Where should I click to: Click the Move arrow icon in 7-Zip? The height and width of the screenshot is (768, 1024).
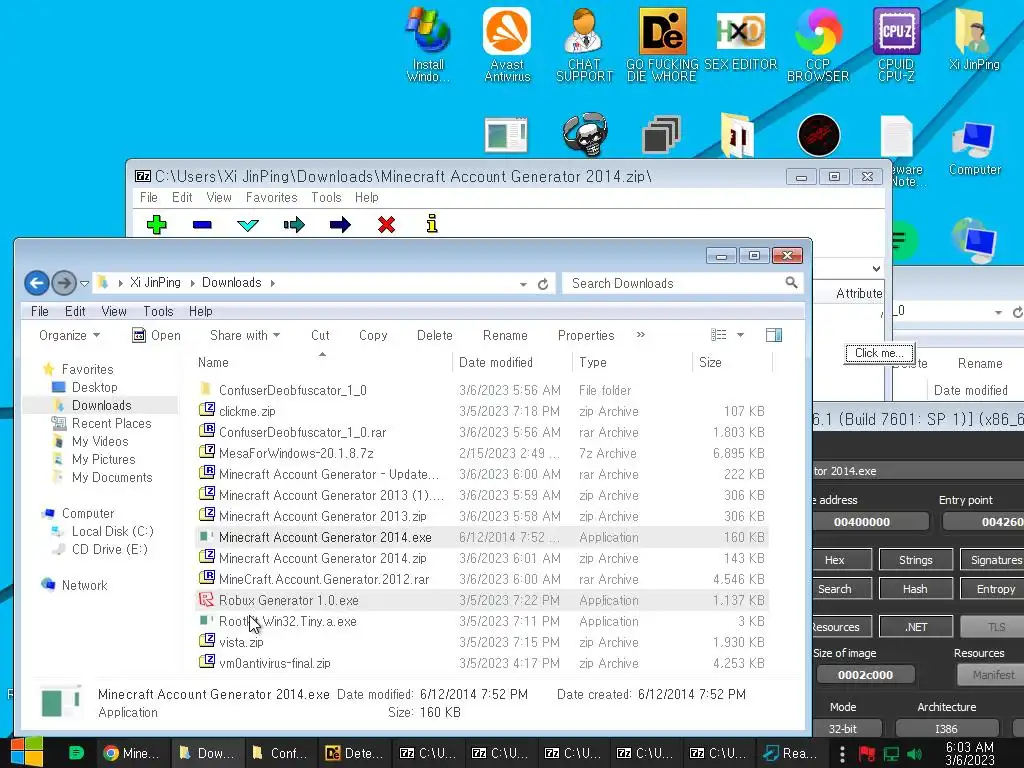click(x=340, y=225)
